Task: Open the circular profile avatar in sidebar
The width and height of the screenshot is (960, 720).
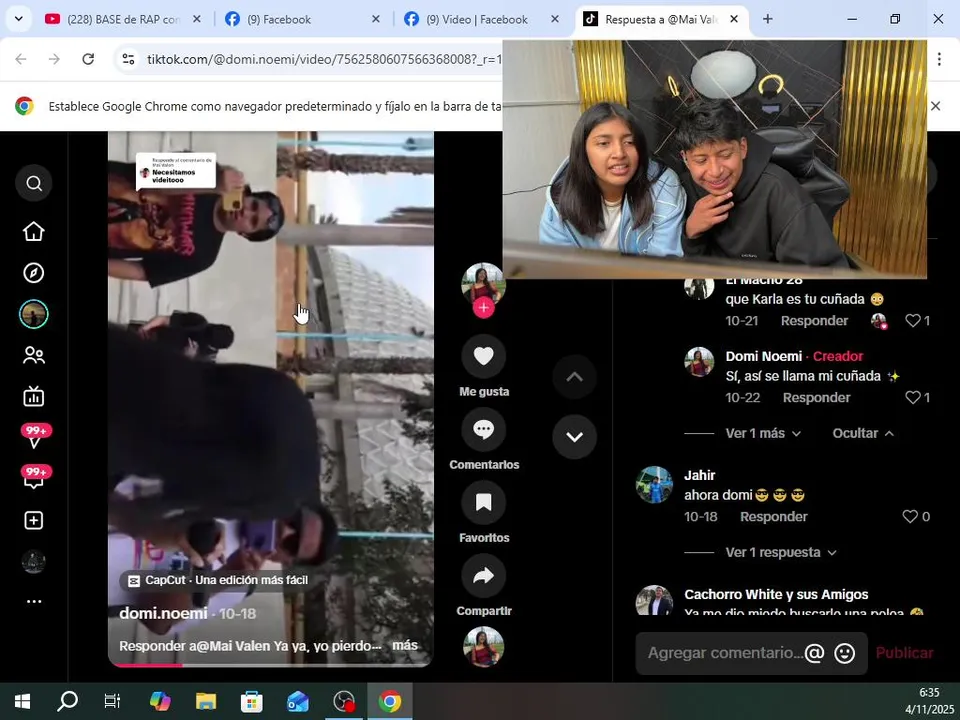Action: pyautogui.click(x=34, y=315)
